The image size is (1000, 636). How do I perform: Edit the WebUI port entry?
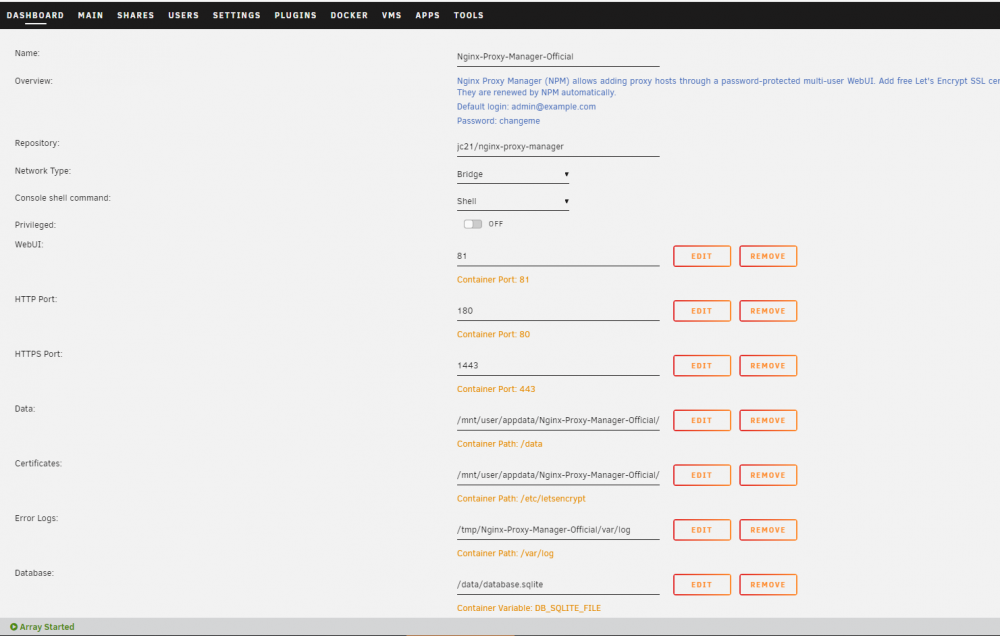(702, 256)
